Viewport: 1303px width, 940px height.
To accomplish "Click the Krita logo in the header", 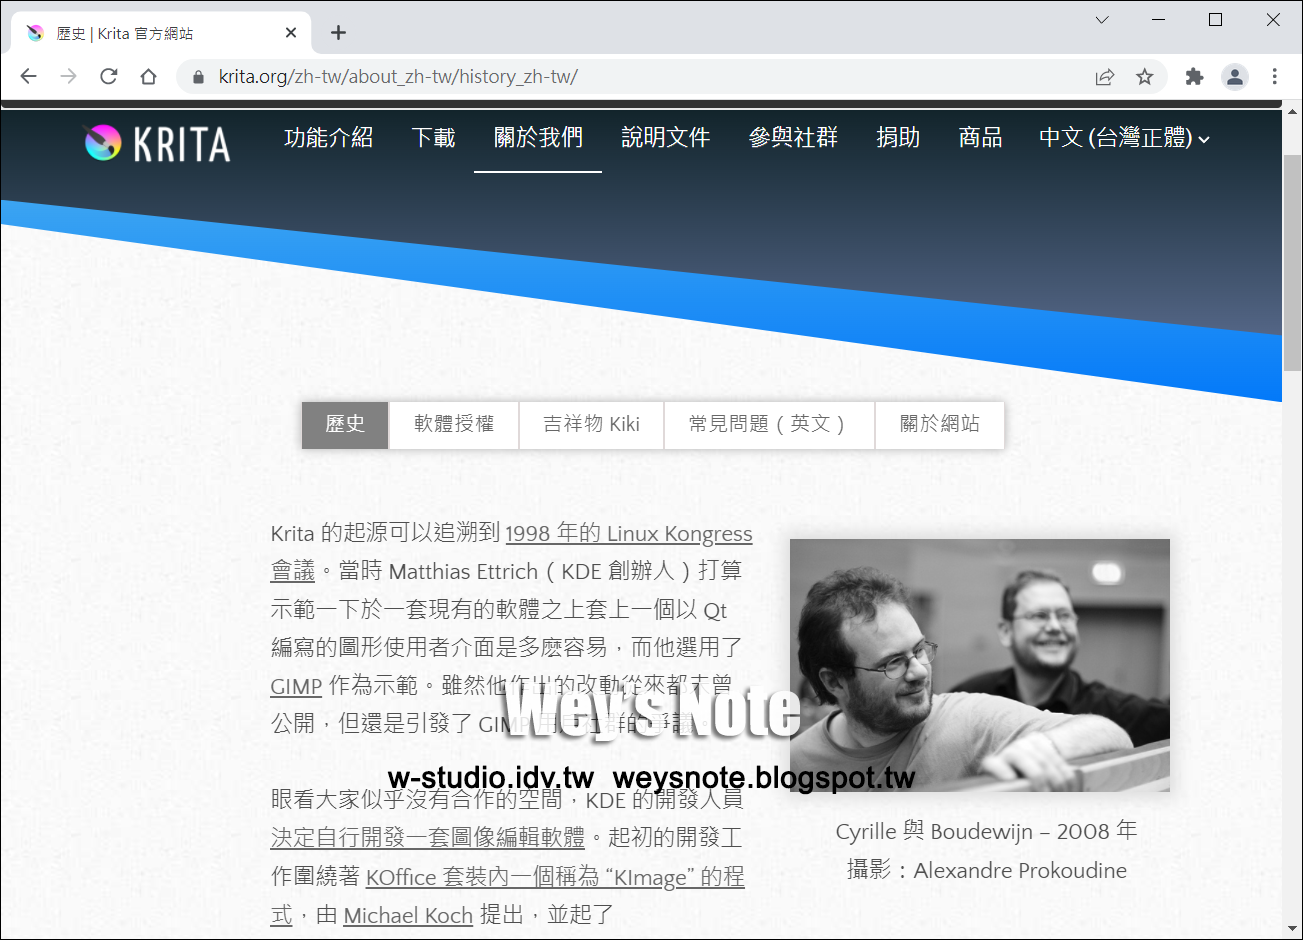I will (156, 143).
